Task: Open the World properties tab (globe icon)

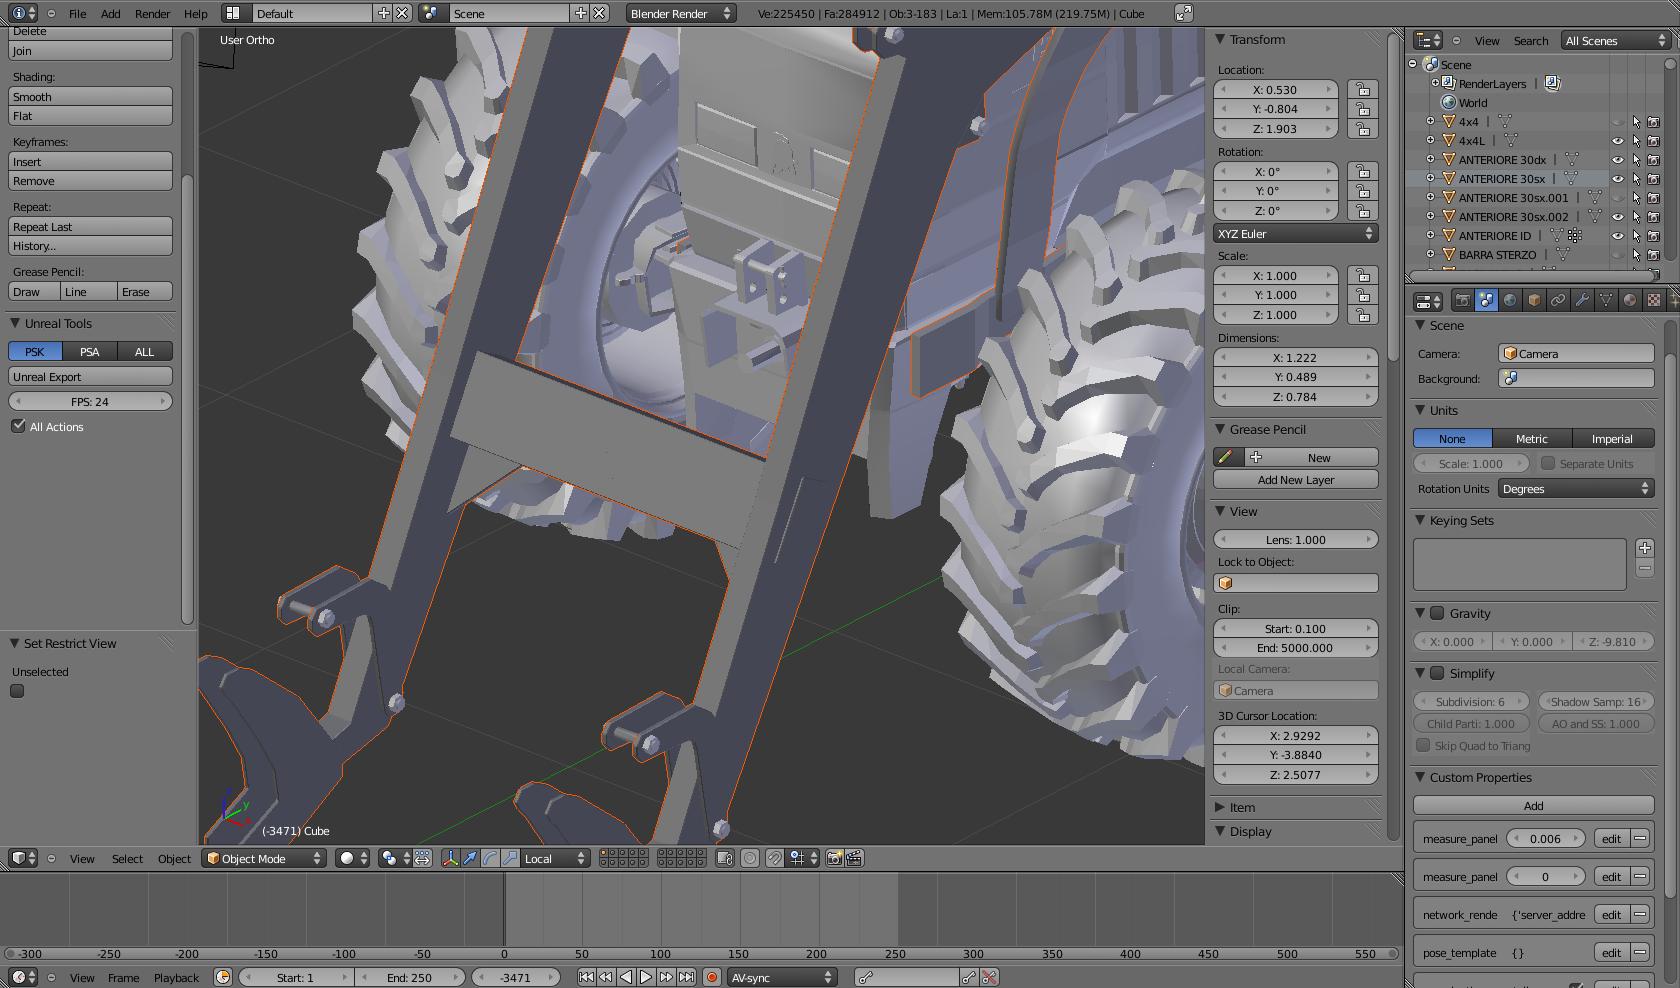Action: (x=1510, y=300)
